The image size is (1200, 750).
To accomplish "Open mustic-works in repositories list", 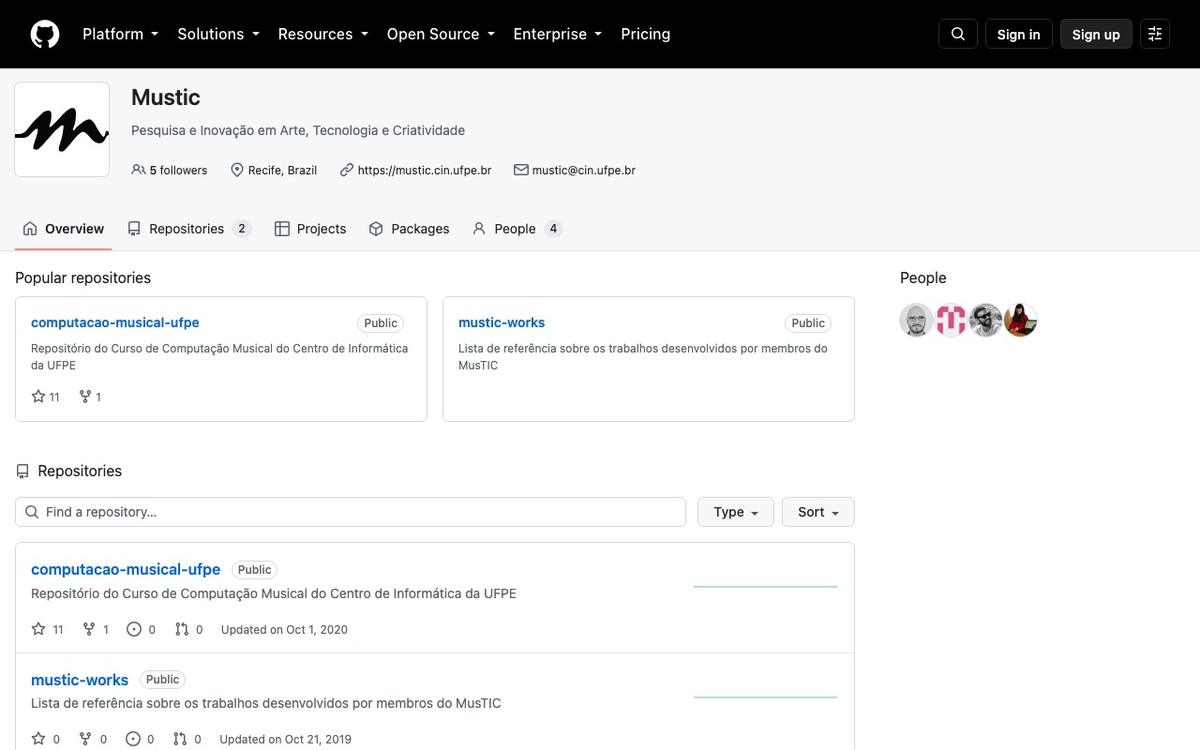I will (x=80, y=680).
